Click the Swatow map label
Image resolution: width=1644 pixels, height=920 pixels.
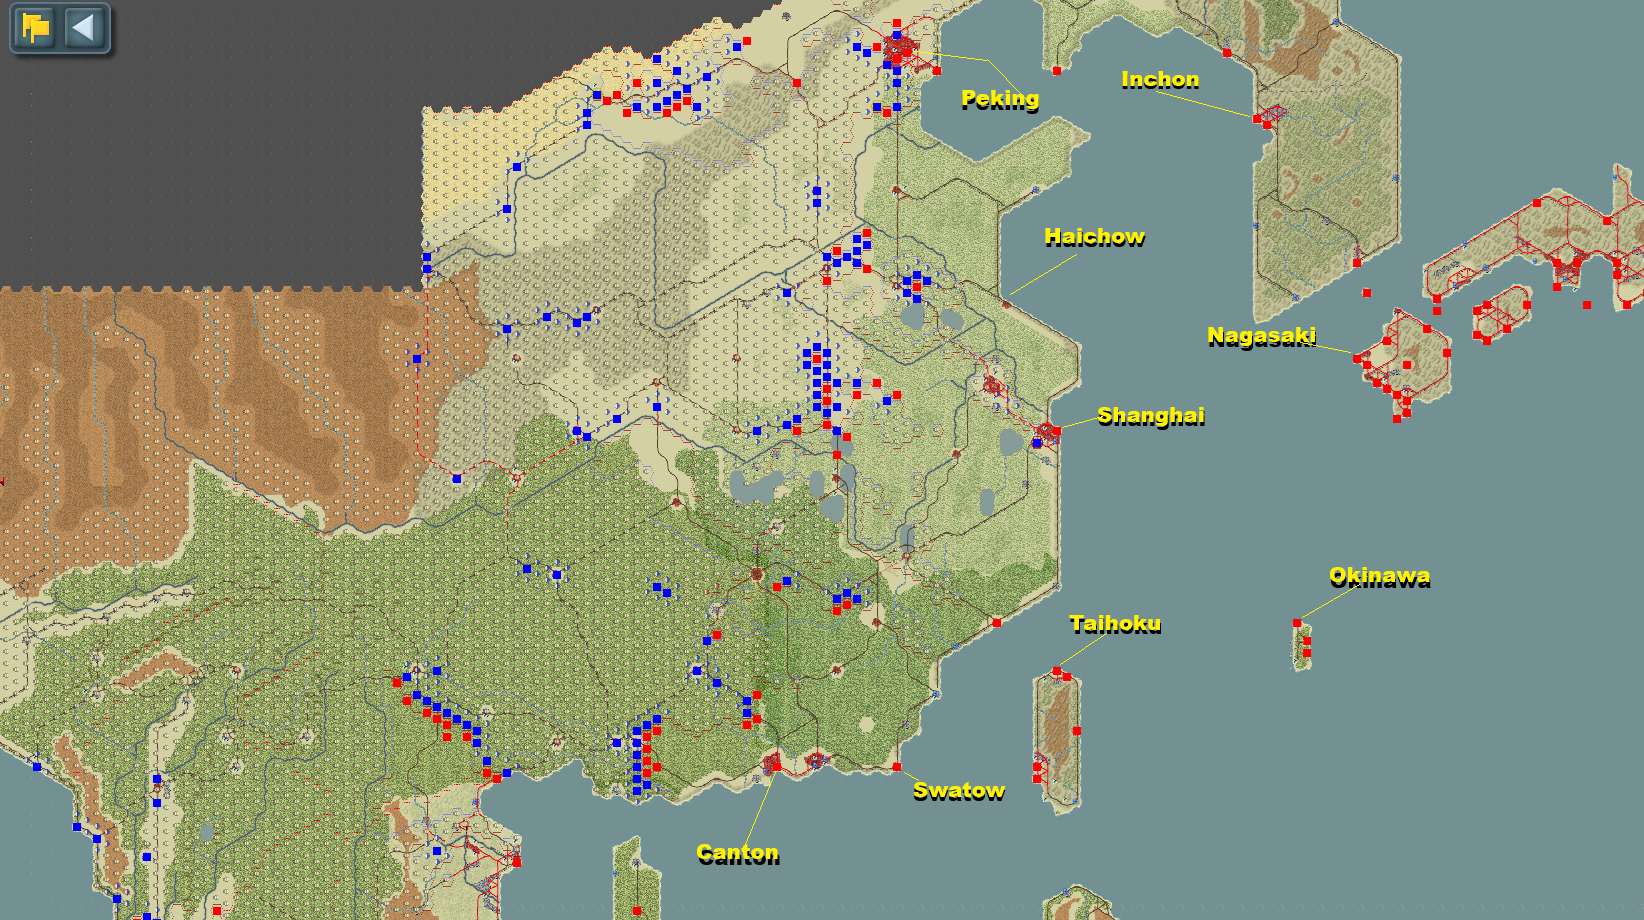pyautogui.click(x=959, y=791)
